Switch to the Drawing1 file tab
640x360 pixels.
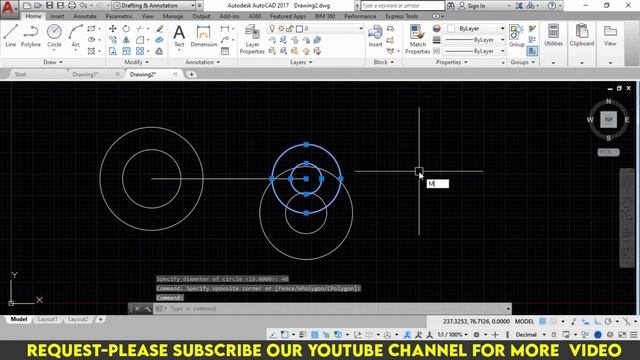coord(86,74)
